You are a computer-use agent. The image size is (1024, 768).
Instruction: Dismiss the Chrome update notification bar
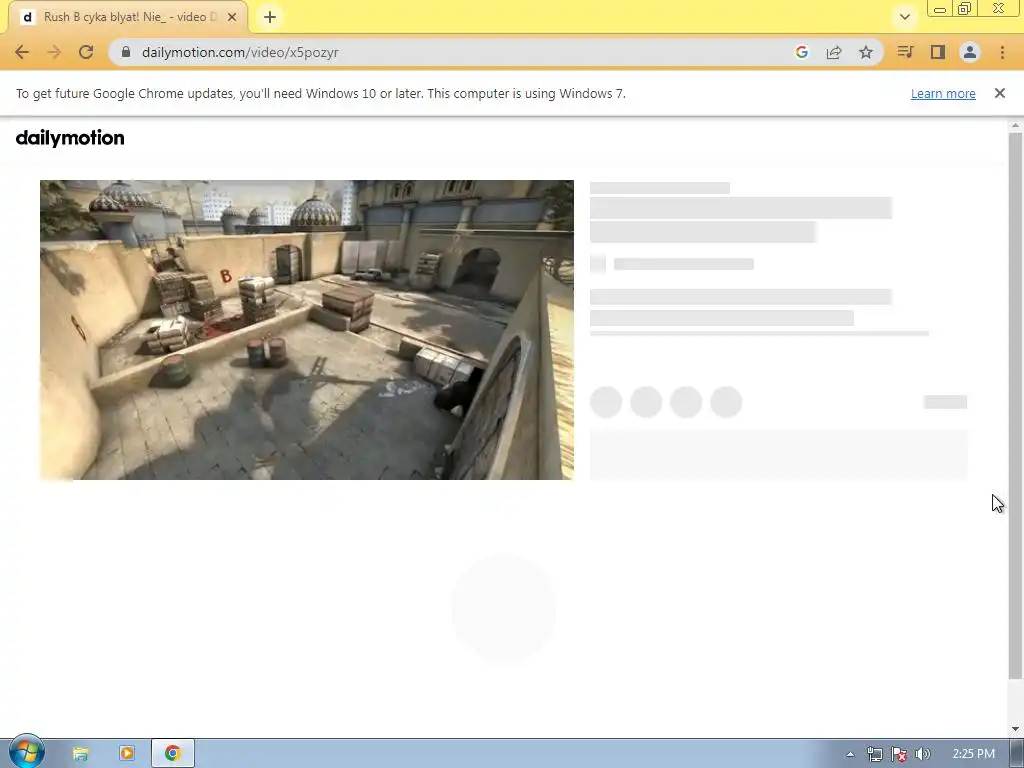tap(1000, 93)
